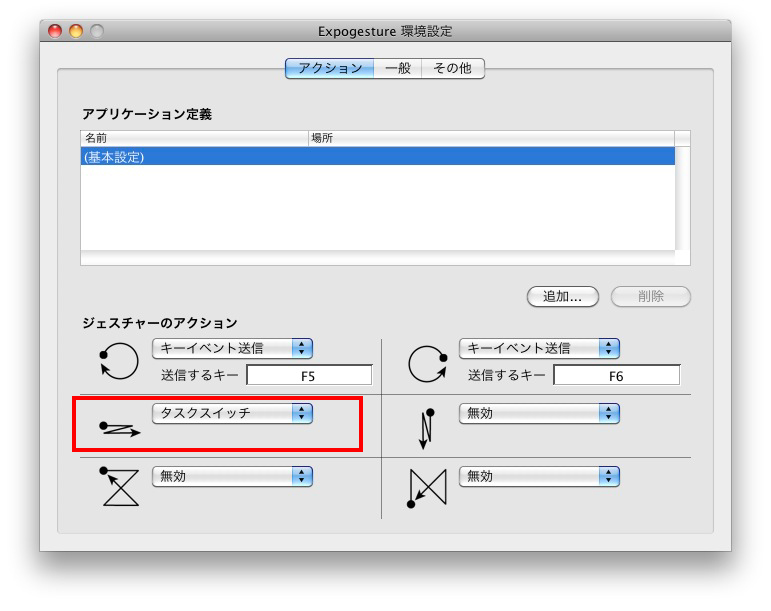Click the hourglass-shaped gesture icon
The image size is (771, 611).
[x=119, y=487]
